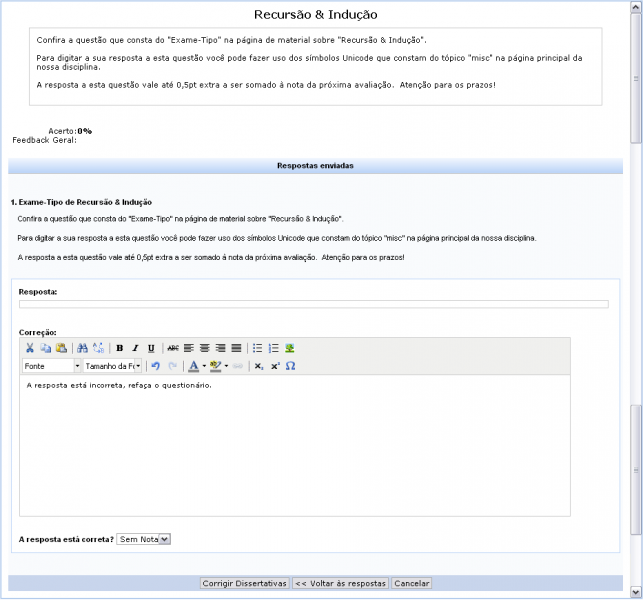Viewport: 643px width, 600px height.
Task: Click the Copy icon in editor toolbar
Action: pyautogui.click(x=45, y=348)
